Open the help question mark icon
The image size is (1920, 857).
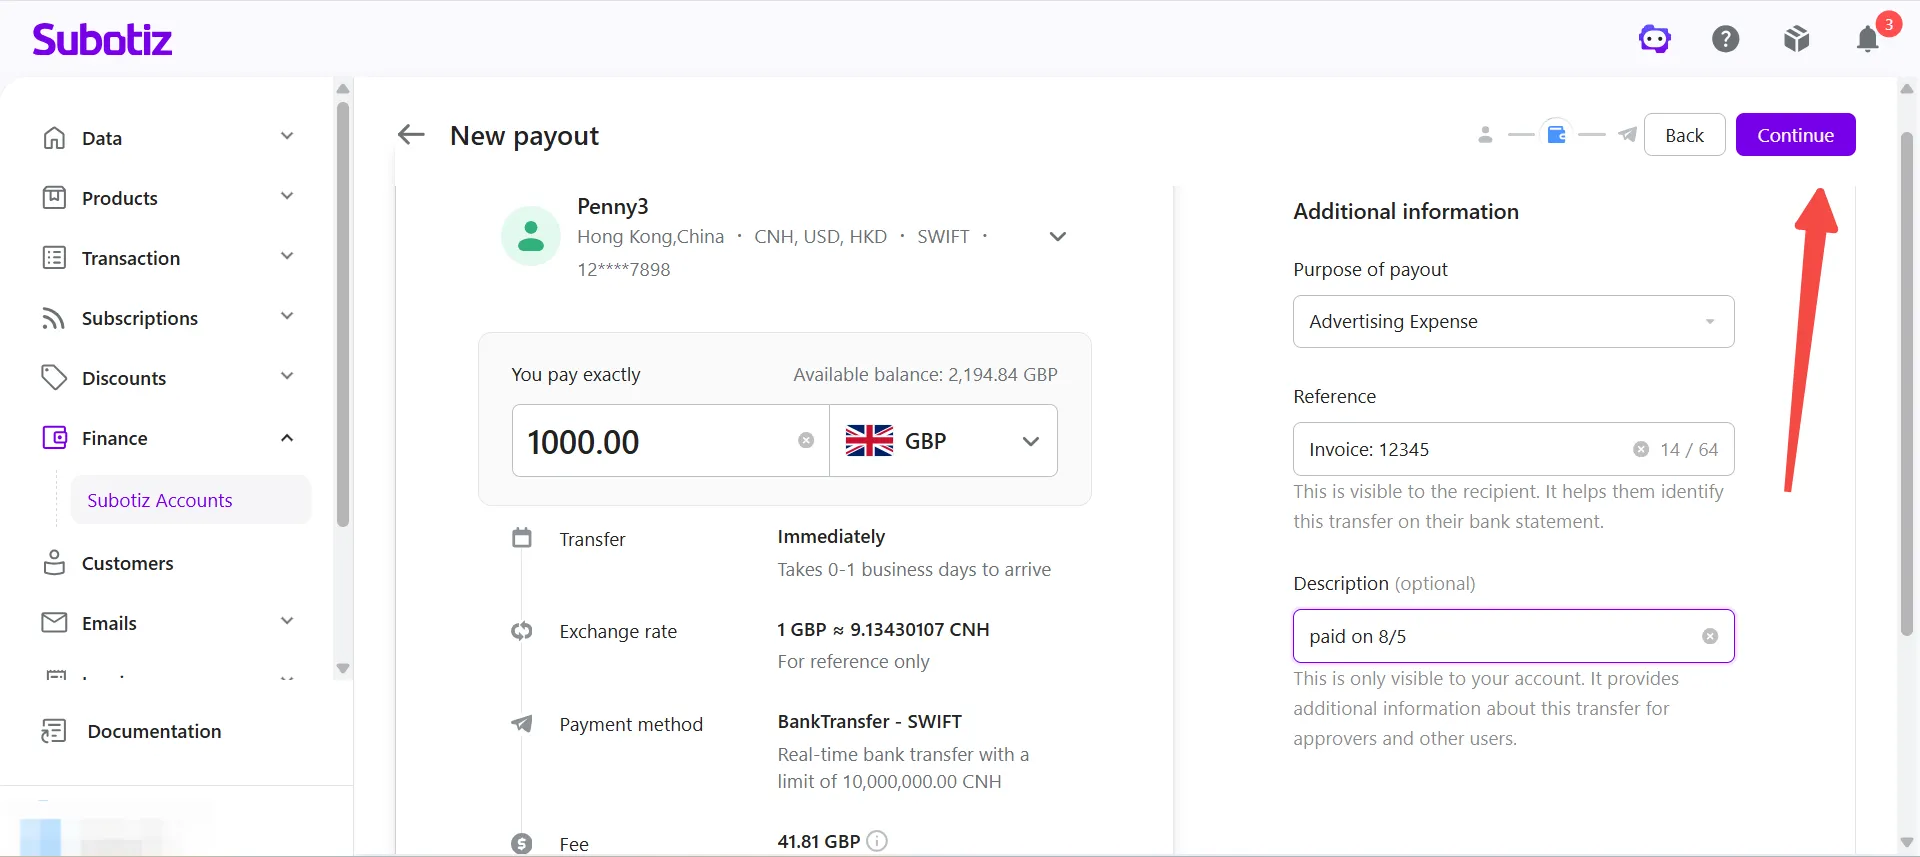click(x=1726, y=39)
